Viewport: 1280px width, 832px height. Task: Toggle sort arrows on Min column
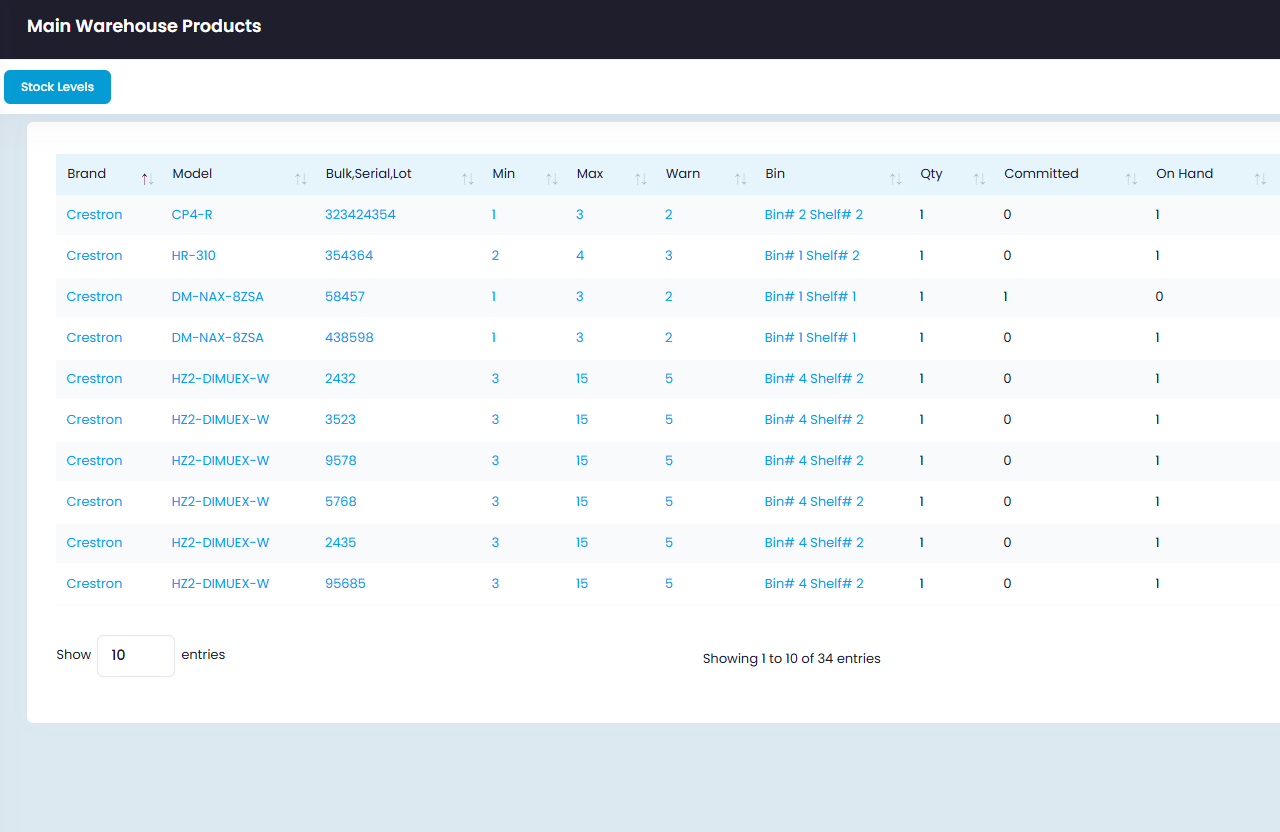(552, 179)
